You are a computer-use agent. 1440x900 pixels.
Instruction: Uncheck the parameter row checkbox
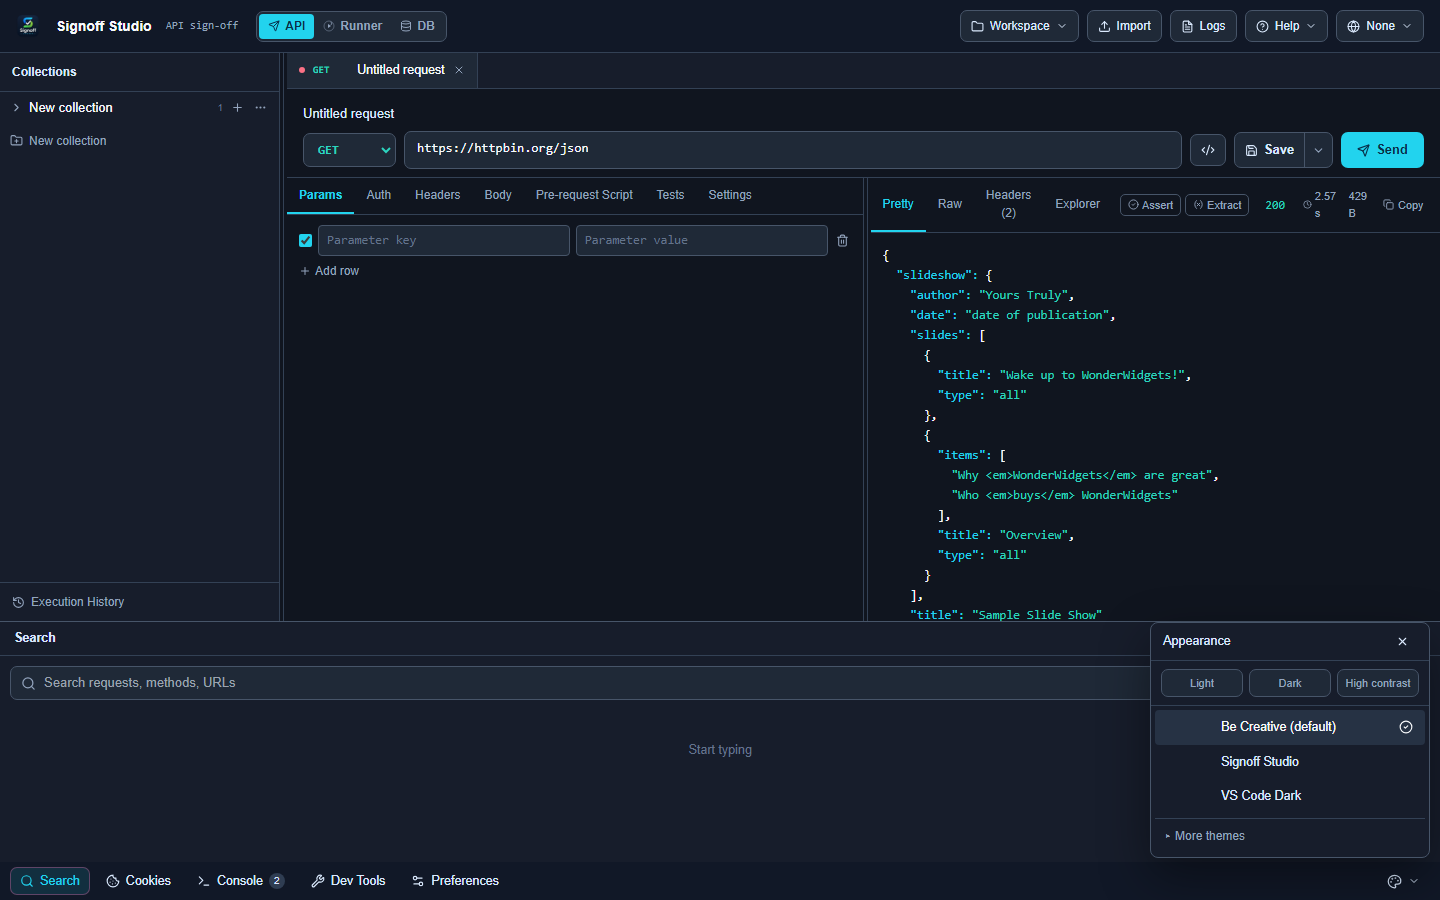[305, 240]
